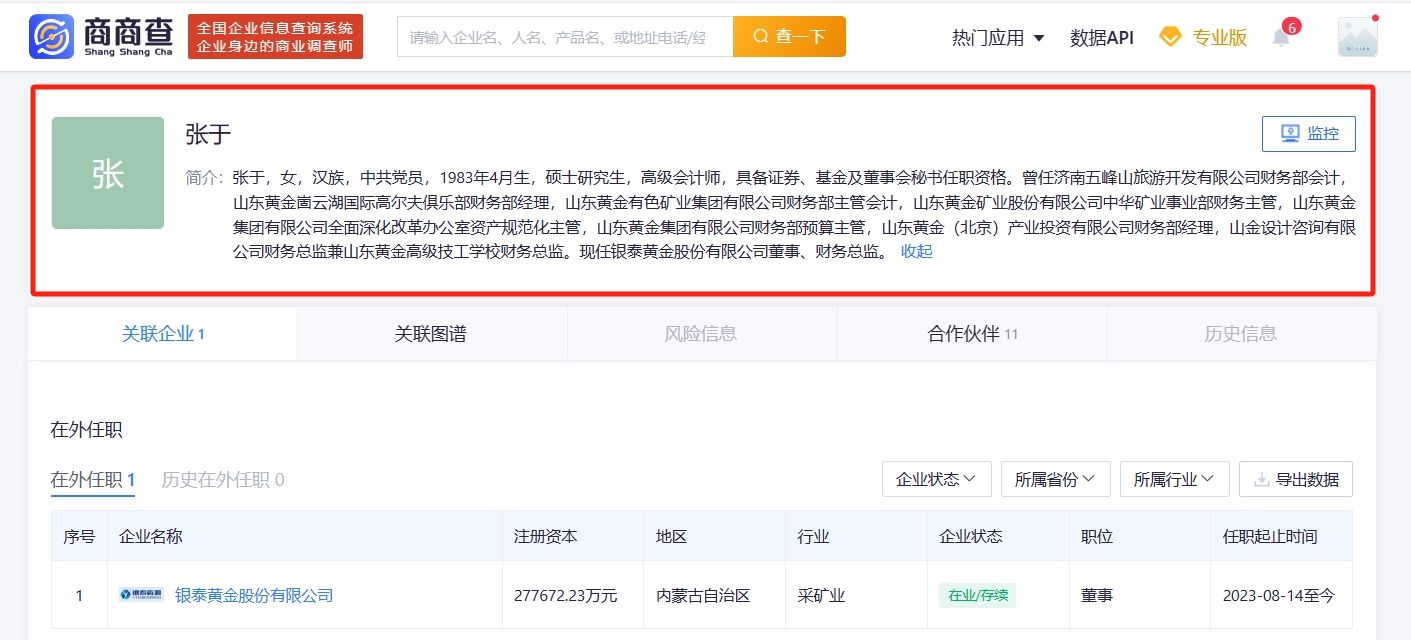Click the 2023-08-14至今 date cell
Viewport: 1411px width, 640px height.
pos(1278,595)
